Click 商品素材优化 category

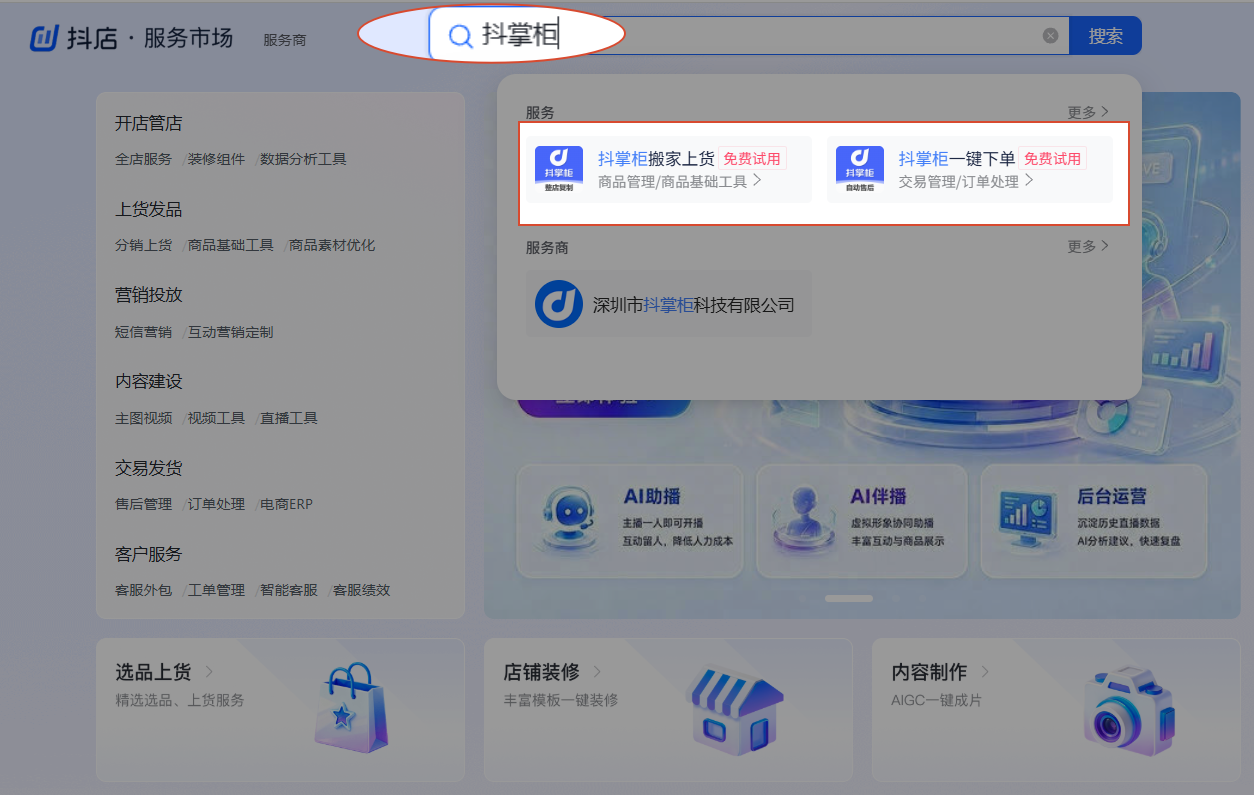(332, 245)
